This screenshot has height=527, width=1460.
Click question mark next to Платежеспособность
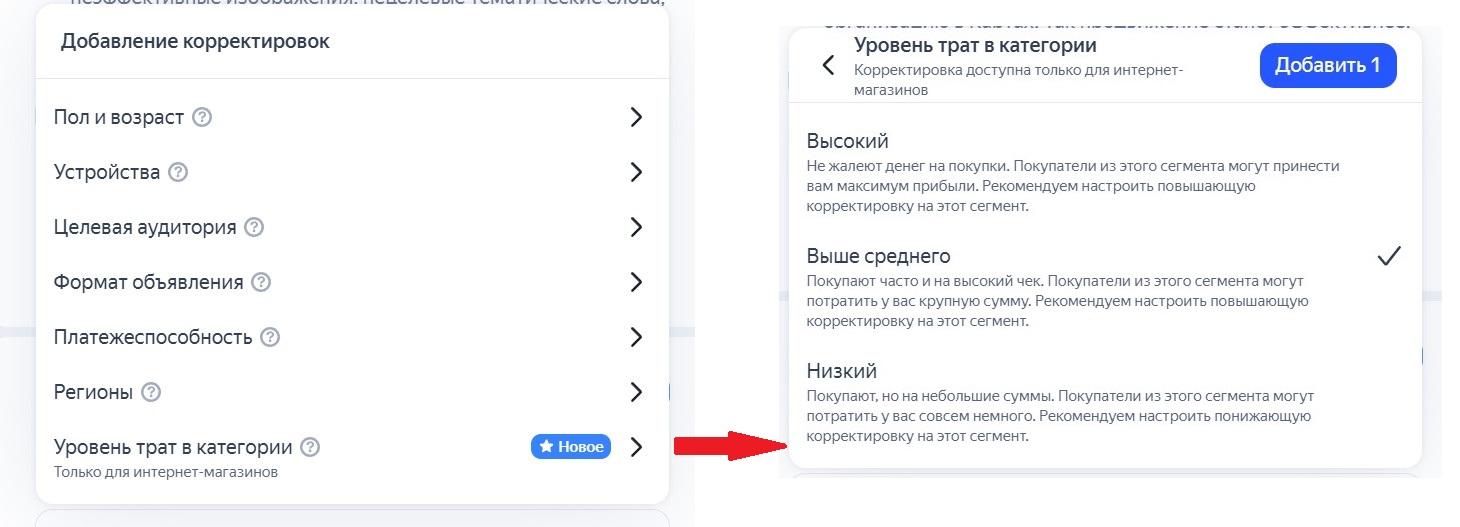(x=270, y=337)
